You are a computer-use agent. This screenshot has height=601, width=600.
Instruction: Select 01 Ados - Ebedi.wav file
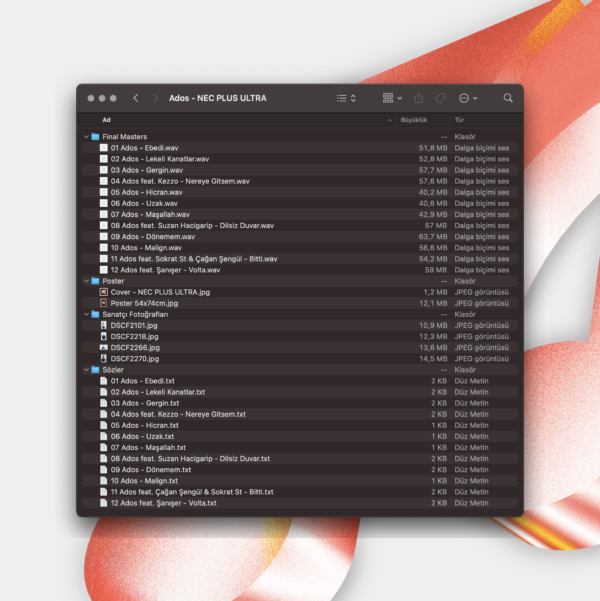coord(144,148)
